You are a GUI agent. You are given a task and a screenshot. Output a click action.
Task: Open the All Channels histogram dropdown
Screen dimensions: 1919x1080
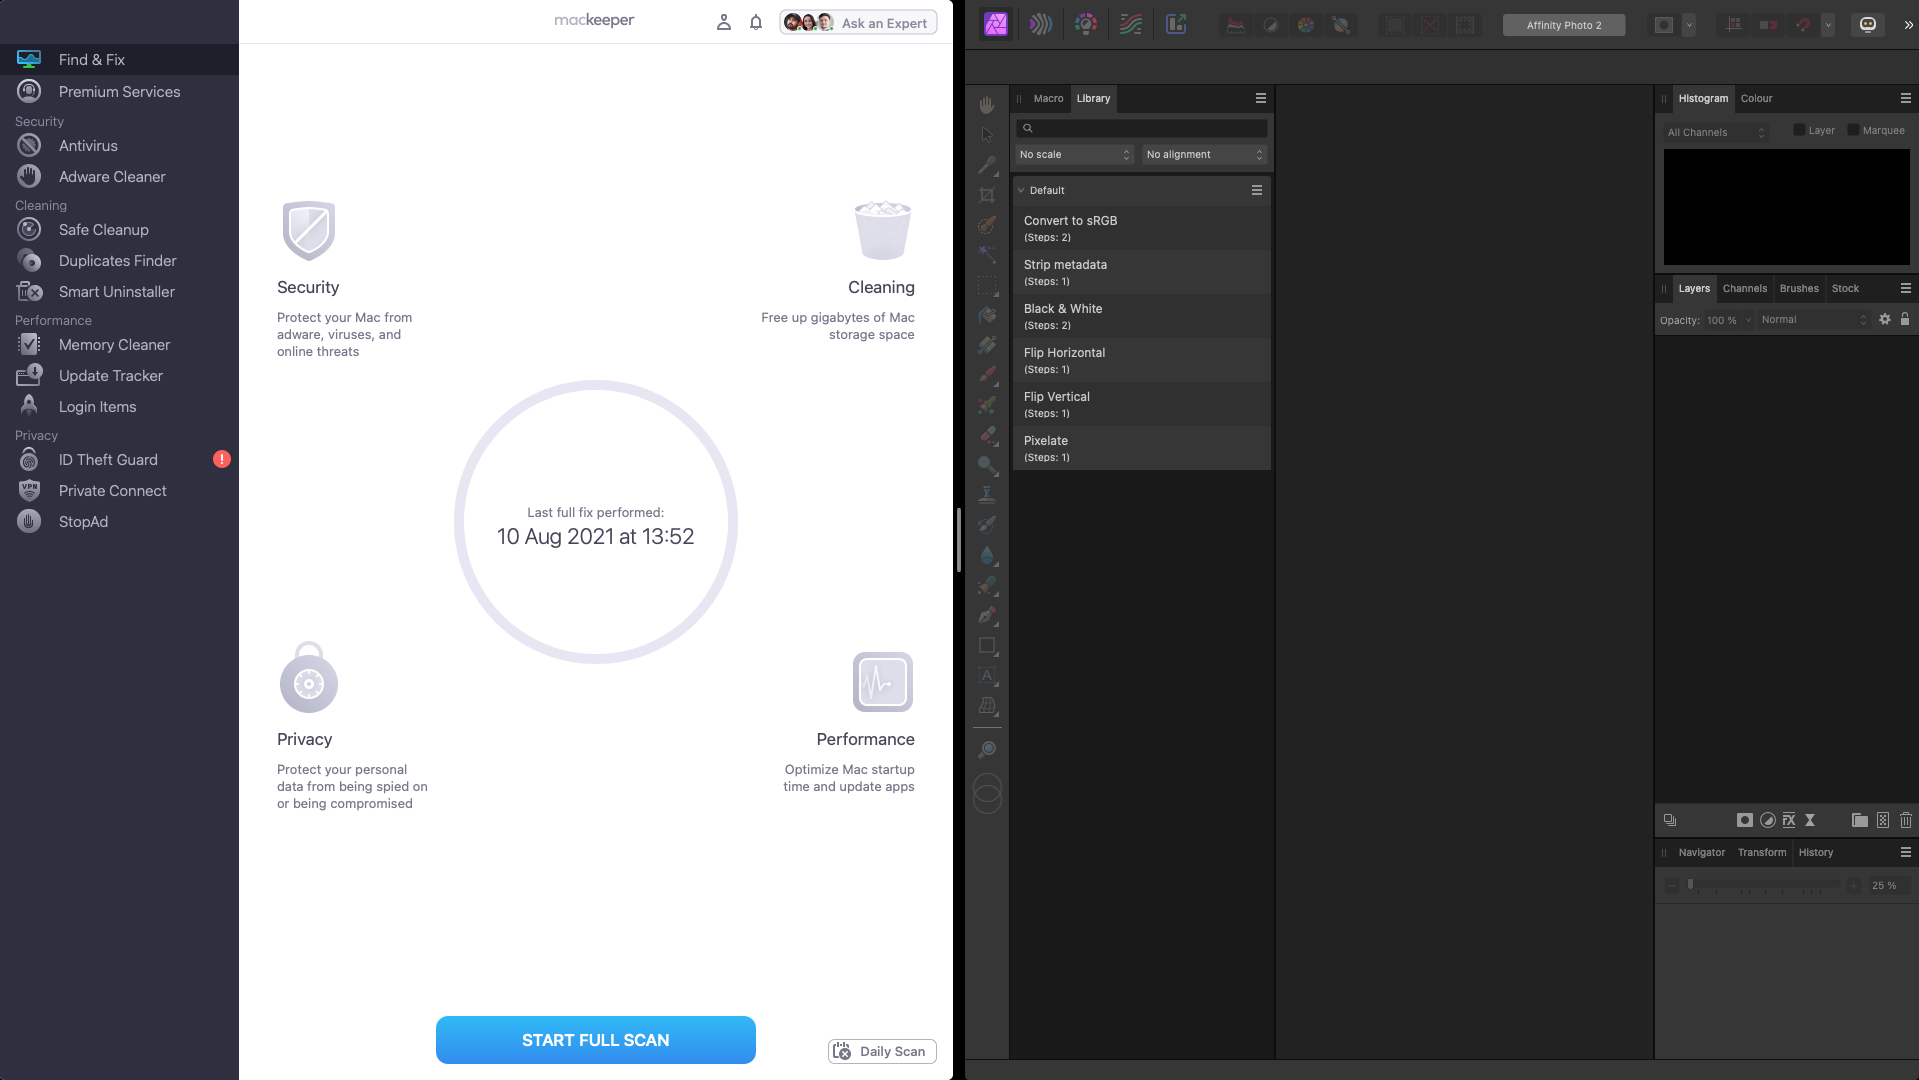[x=1716, y=132]
